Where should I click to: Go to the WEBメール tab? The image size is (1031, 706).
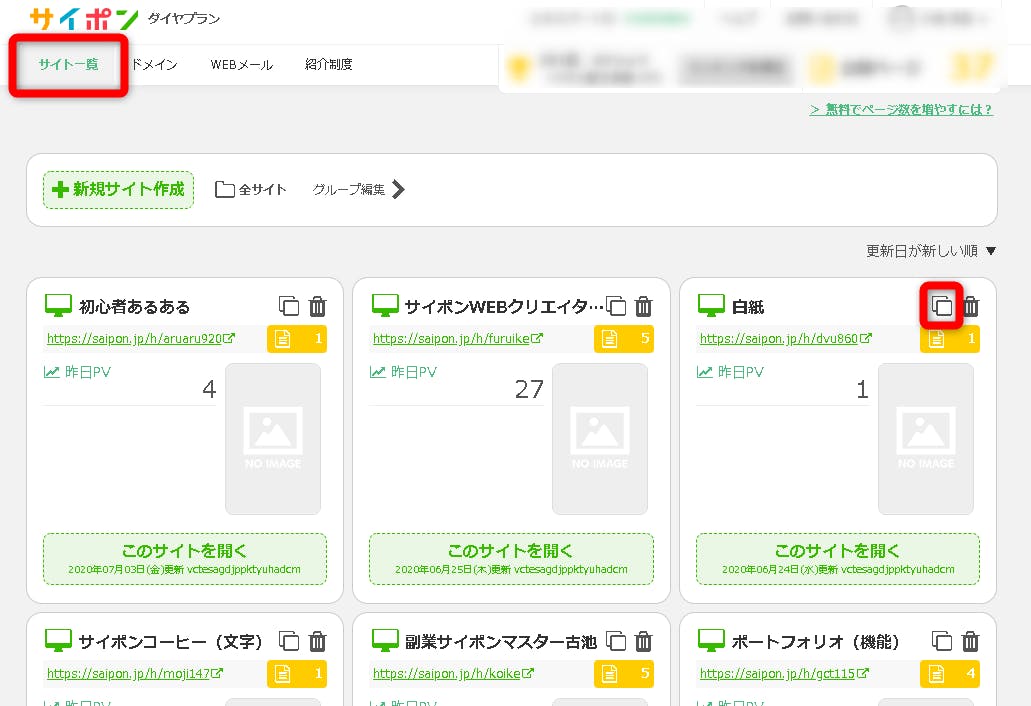(x=241, y=65)
